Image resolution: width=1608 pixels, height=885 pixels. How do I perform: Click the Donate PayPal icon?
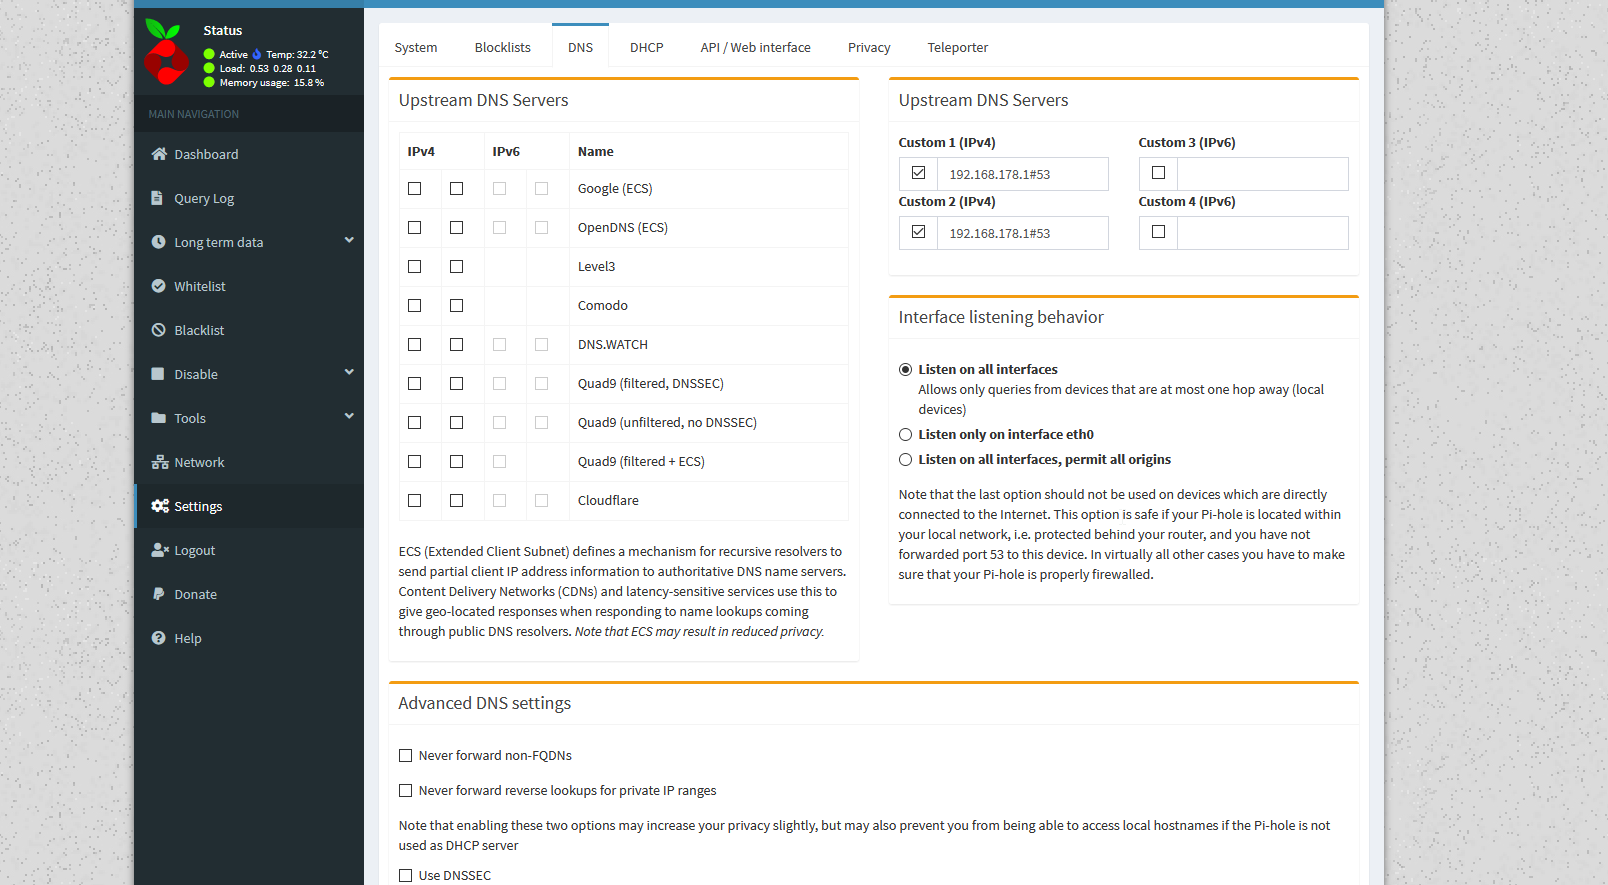(158, 594)
